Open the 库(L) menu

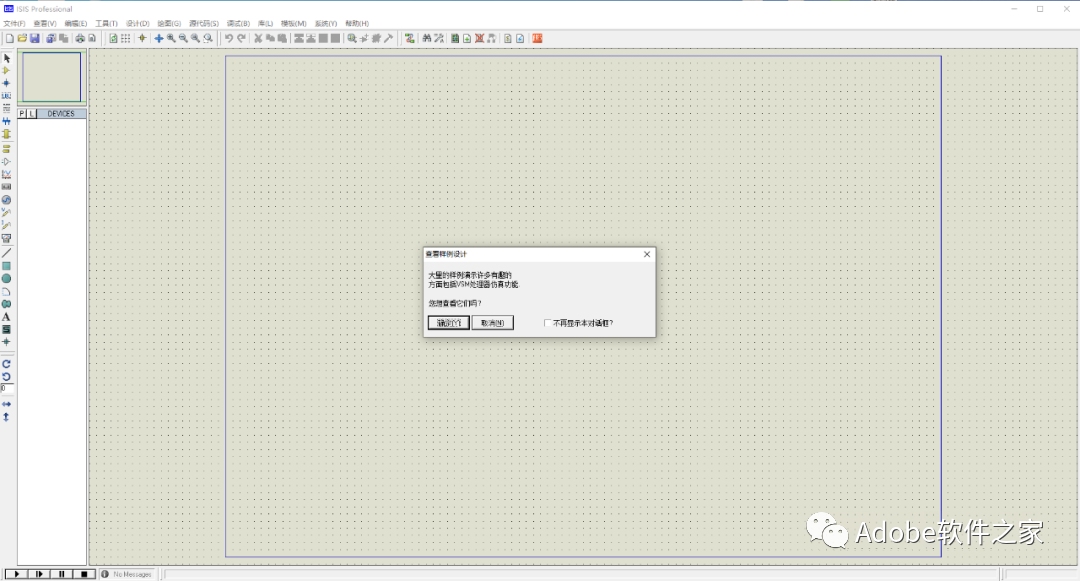point(263,22)
